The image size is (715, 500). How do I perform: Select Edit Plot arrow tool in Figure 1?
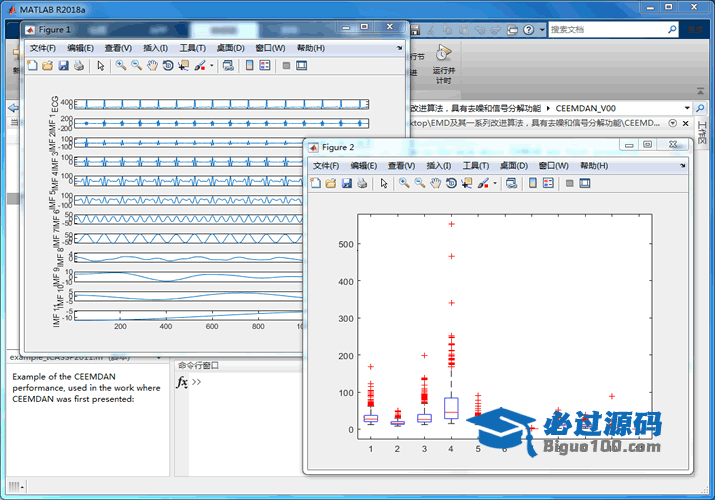point(101,66)
